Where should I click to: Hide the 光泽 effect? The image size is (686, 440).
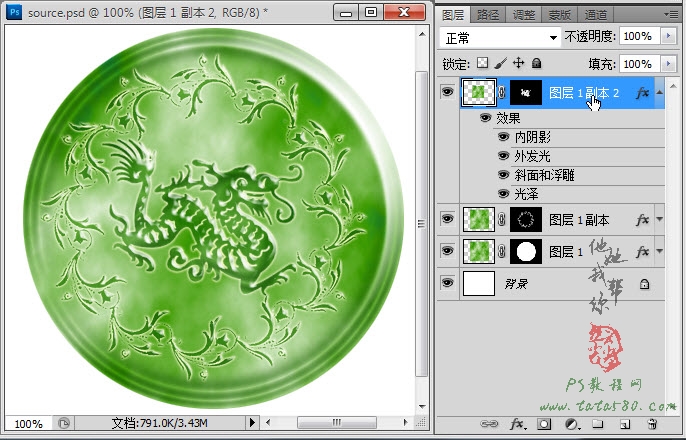click(503, 194)
